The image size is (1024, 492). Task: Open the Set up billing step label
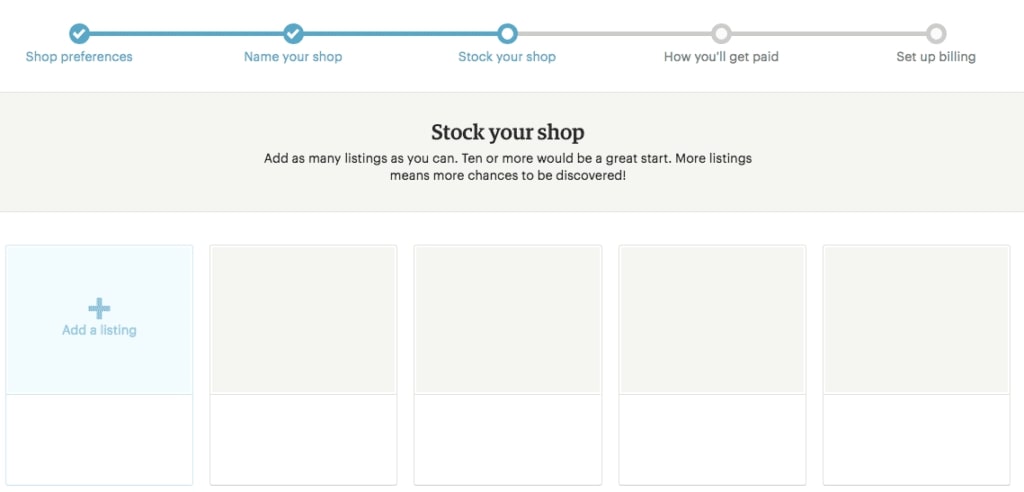tap(935, 57)
